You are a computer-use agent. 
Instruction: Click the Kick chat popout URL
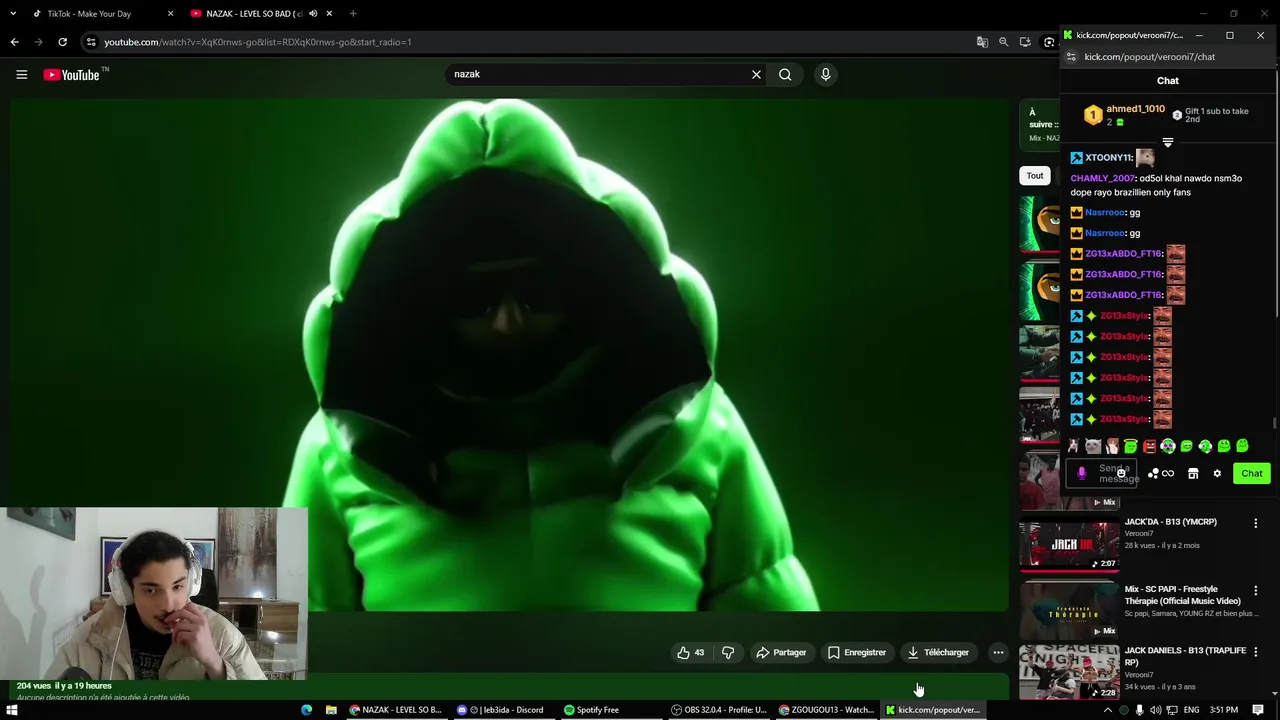tap(1149, 57)
